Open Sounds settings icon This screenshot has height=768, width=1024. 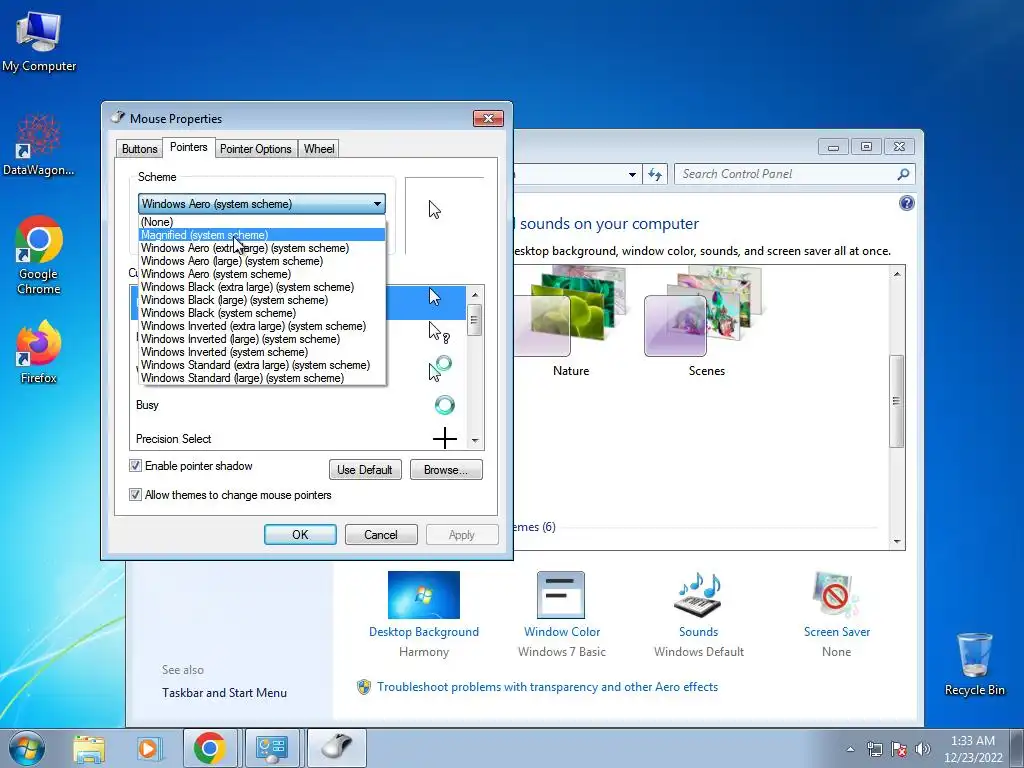coord(698,595)
